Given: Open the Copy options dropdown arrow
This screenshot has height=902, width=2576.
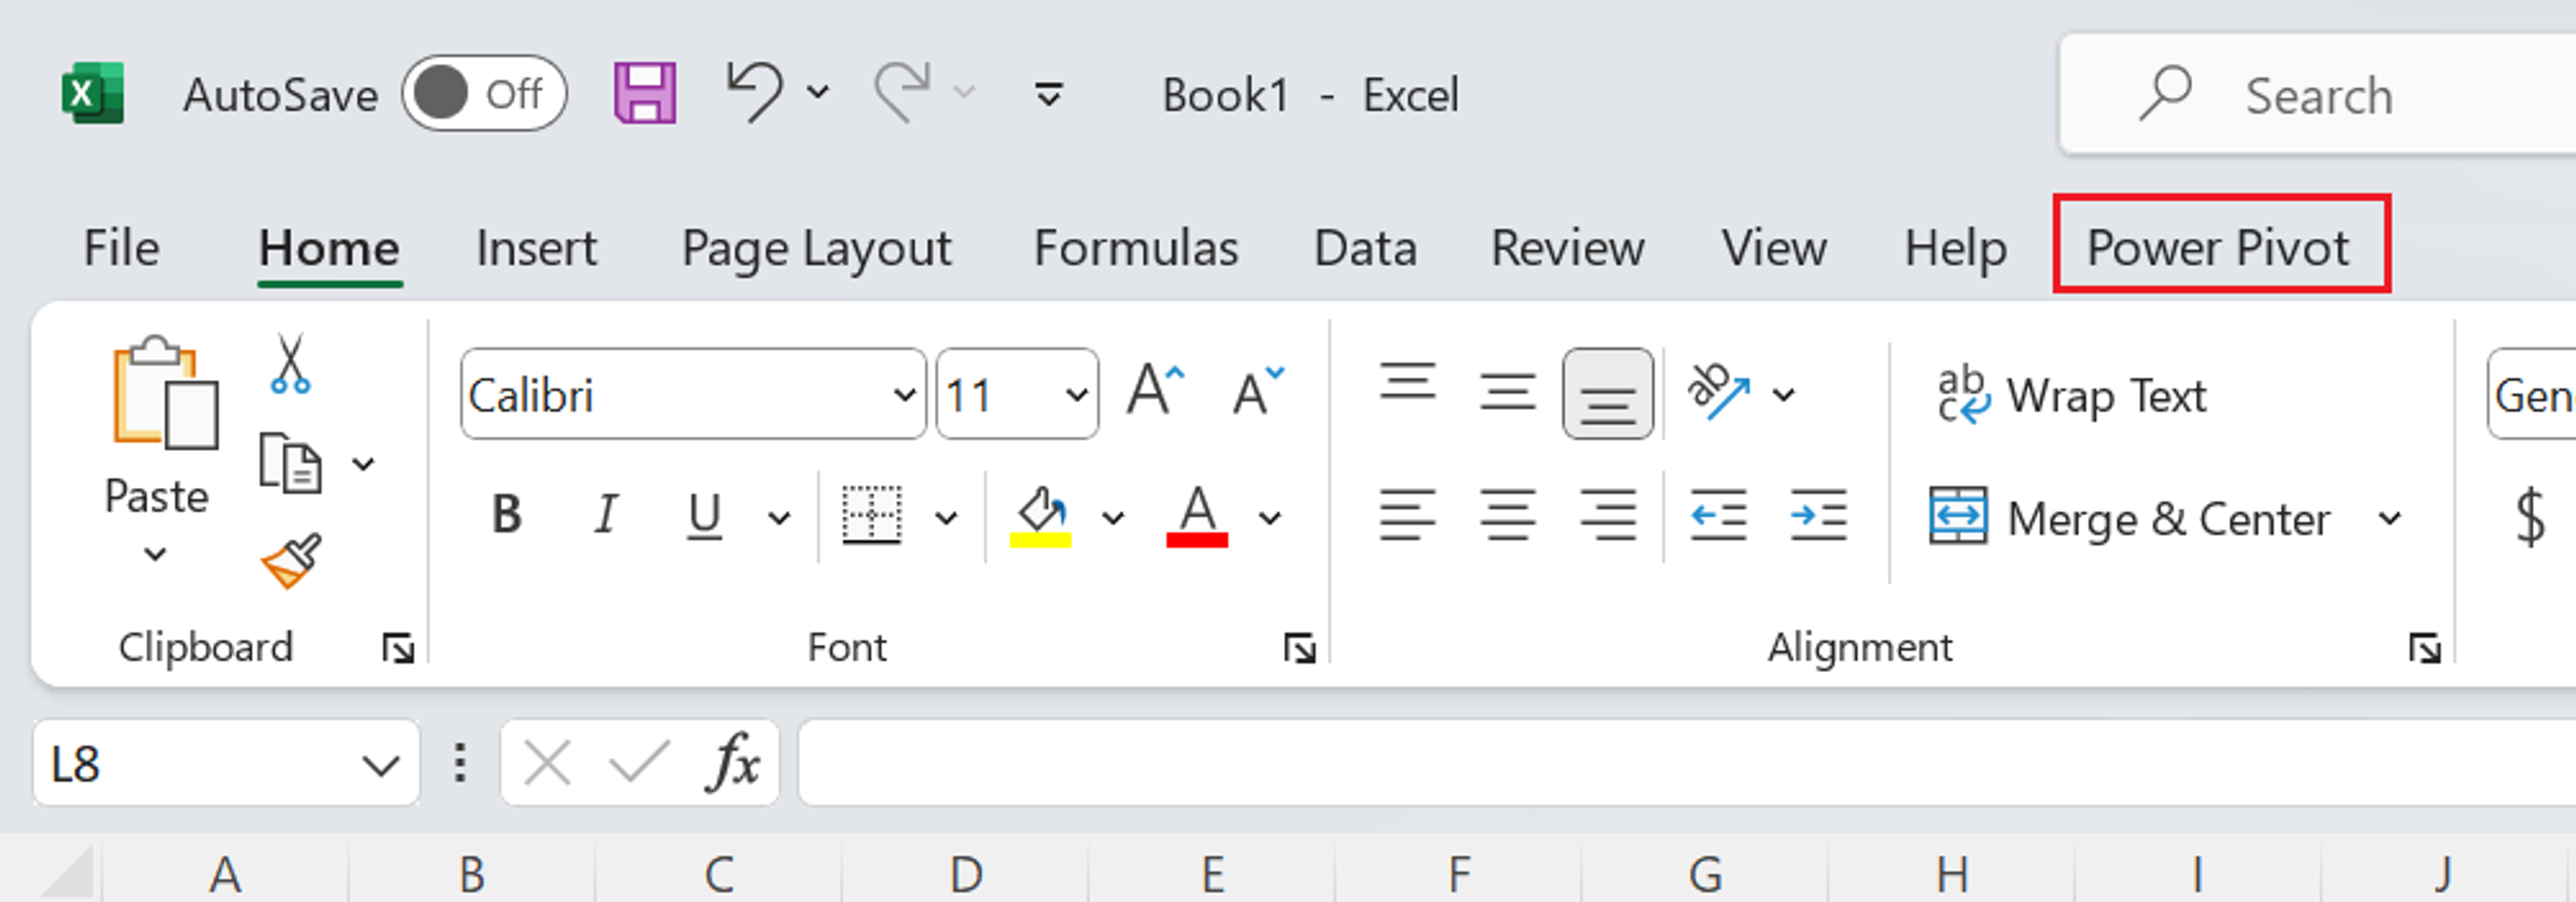Looking at the screenshot, I should point(364,464).
